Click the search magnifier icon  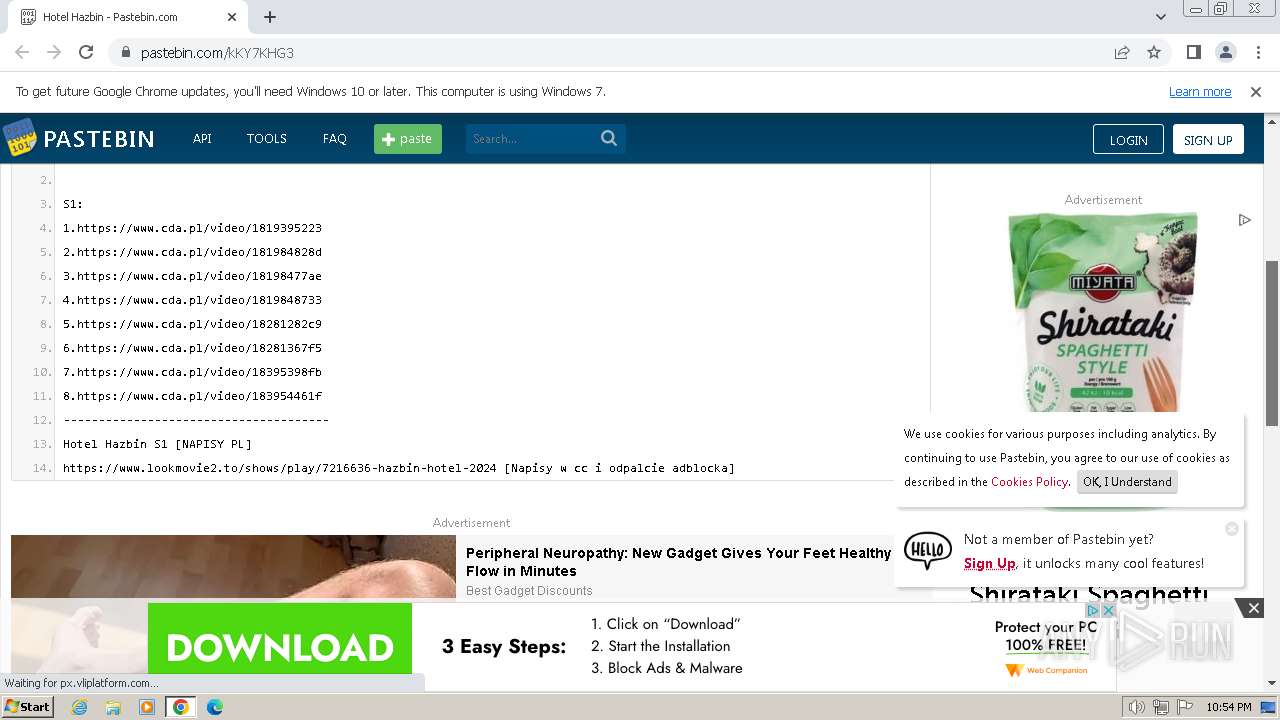pos(609,138)
